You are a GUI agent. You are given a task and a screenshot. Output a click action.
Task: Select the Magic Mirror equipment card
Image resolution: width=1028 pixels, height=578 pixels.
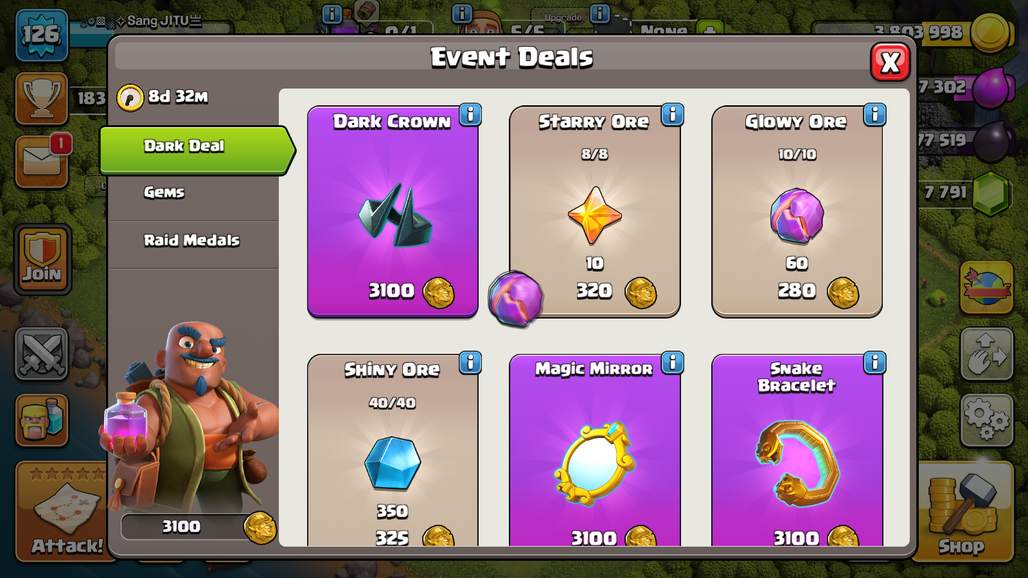pyautogui.click(x=595, y=450)
